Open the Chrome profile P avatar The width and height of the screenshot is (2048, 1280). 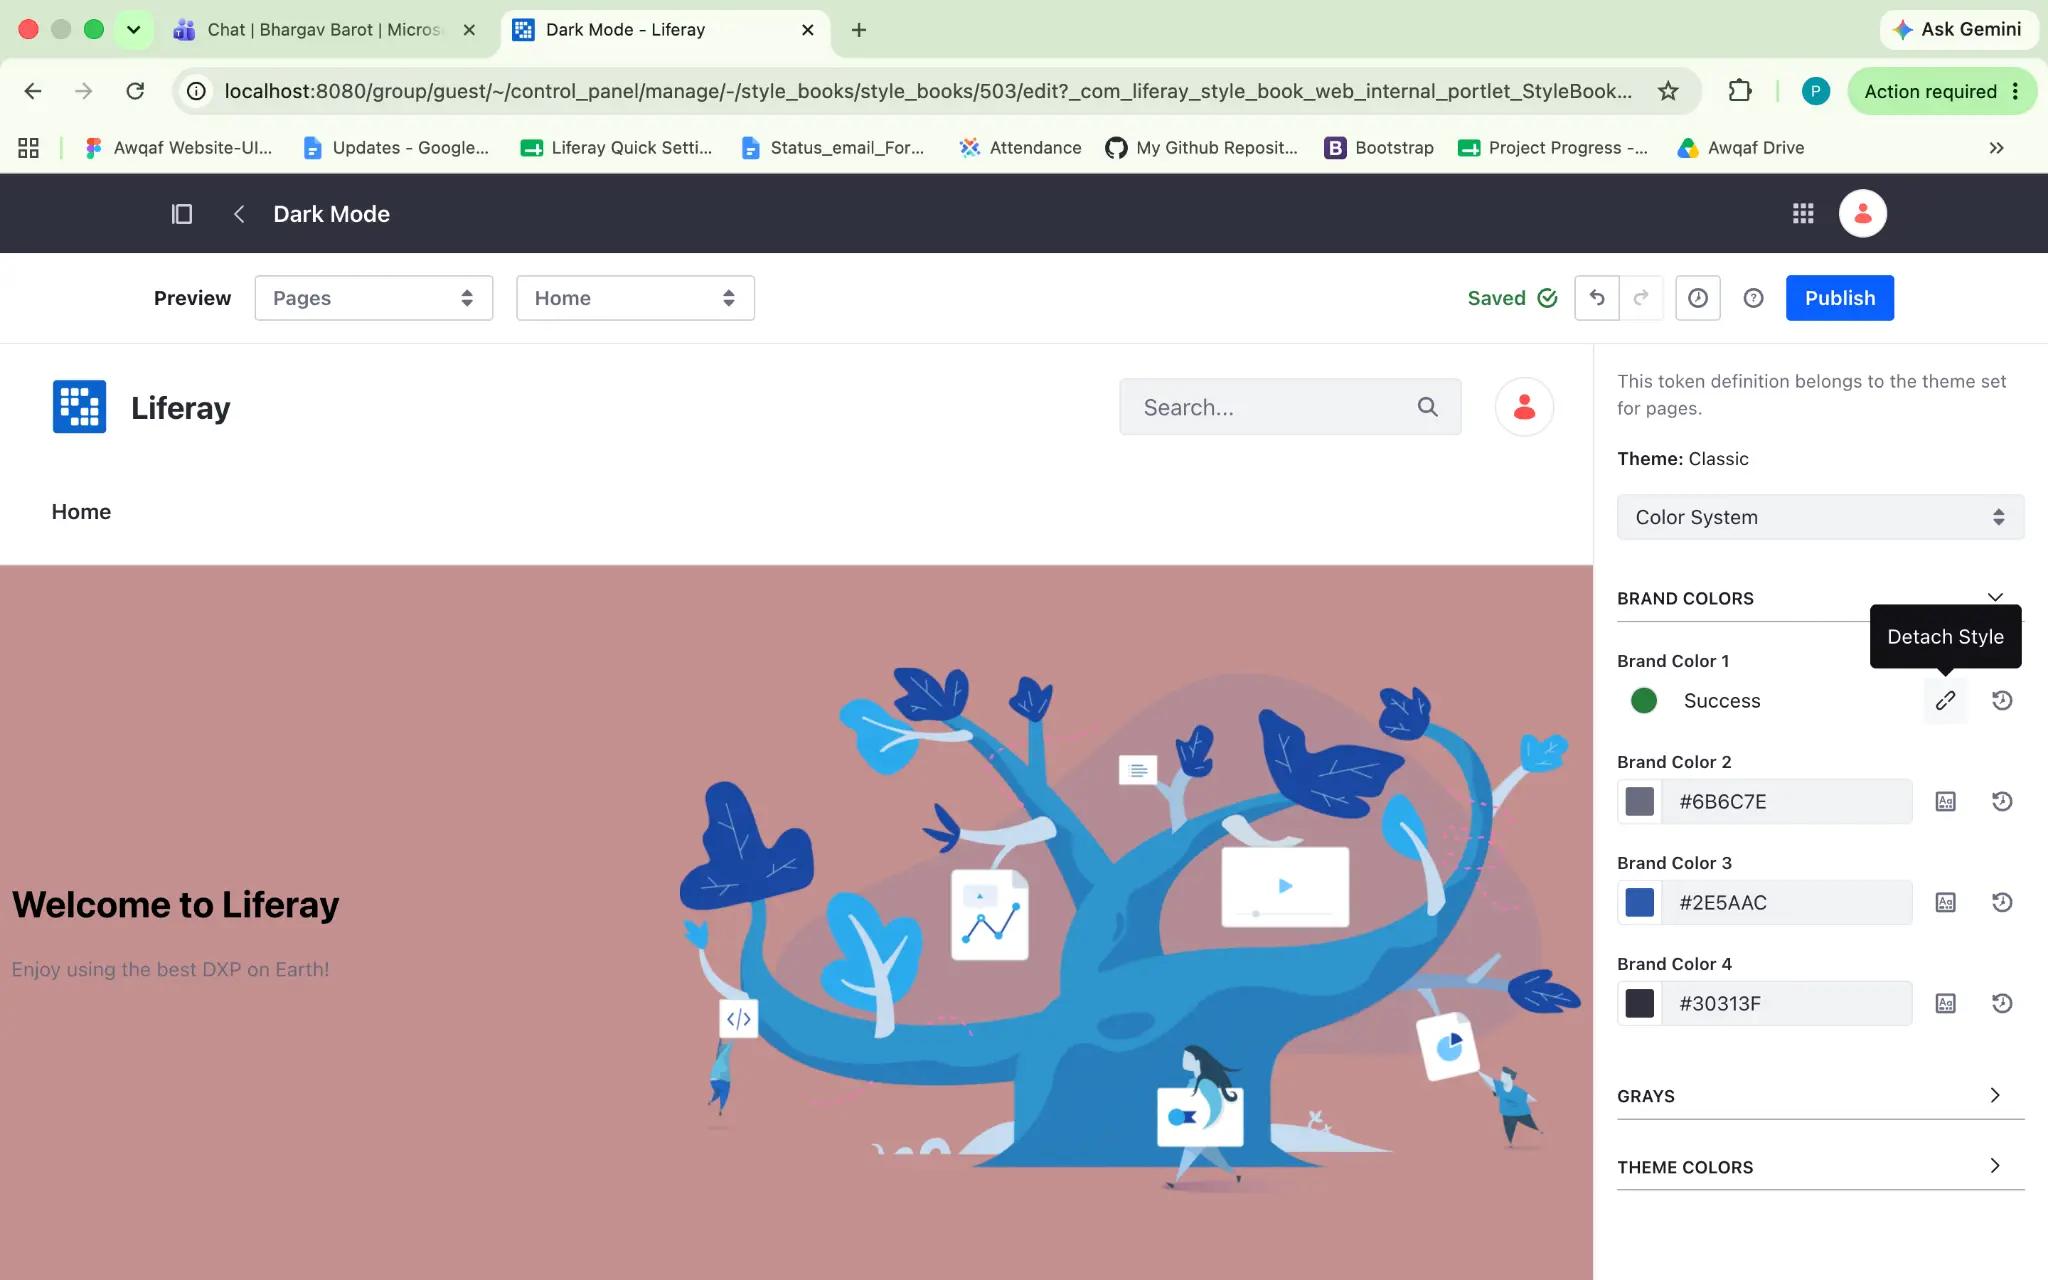coord(1815,92)
